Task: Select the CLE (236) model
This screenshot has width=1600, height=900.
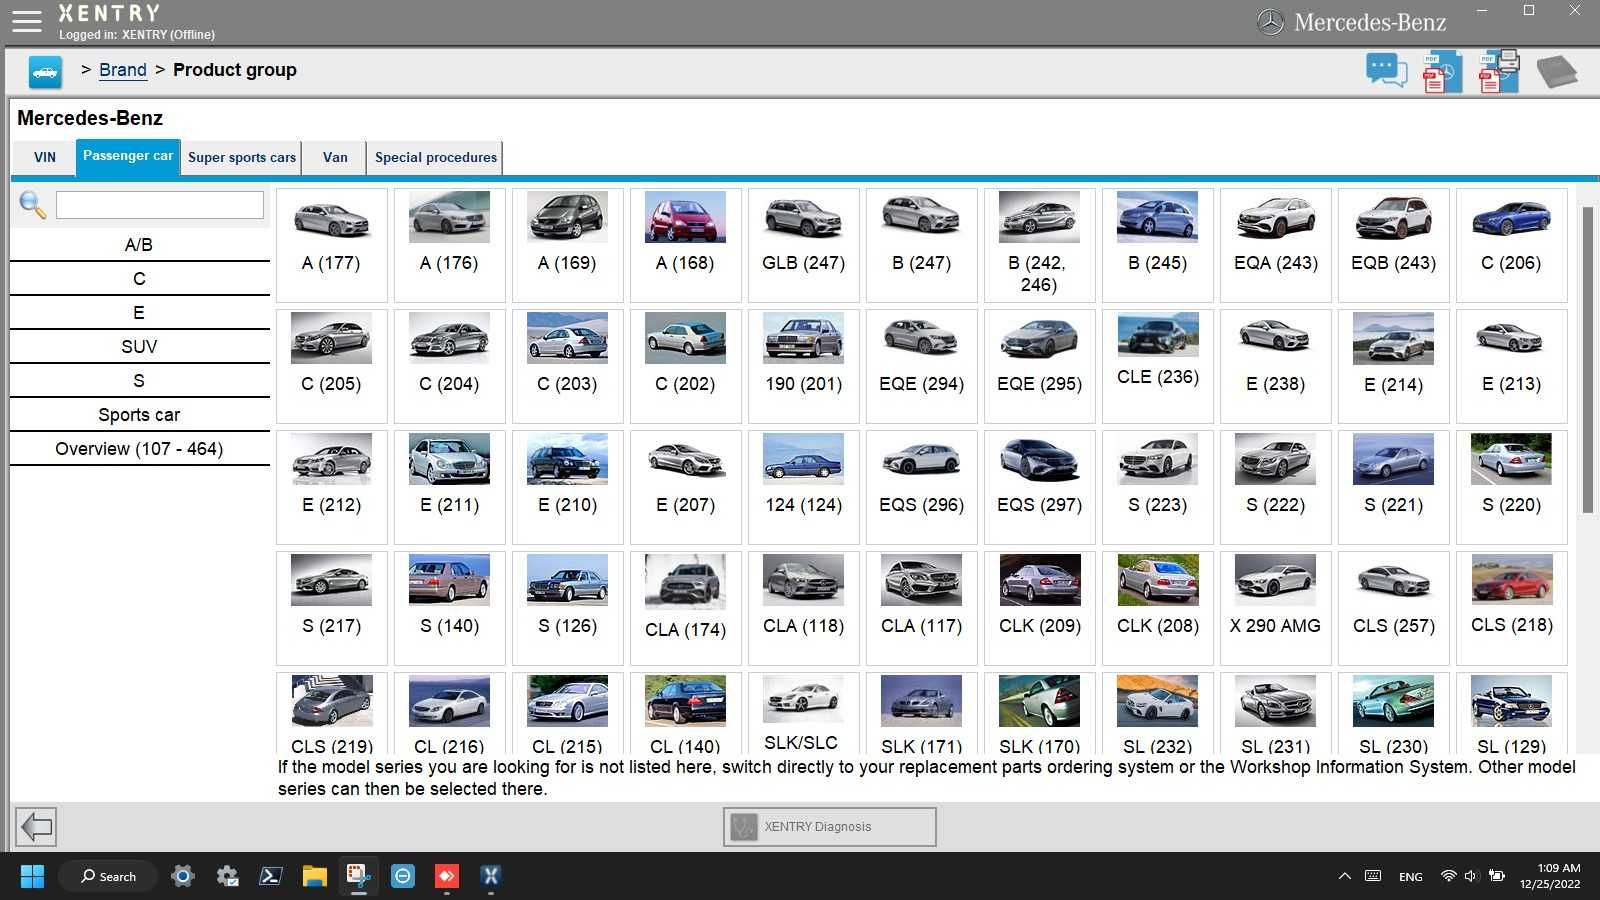Action: point(1157,366)
